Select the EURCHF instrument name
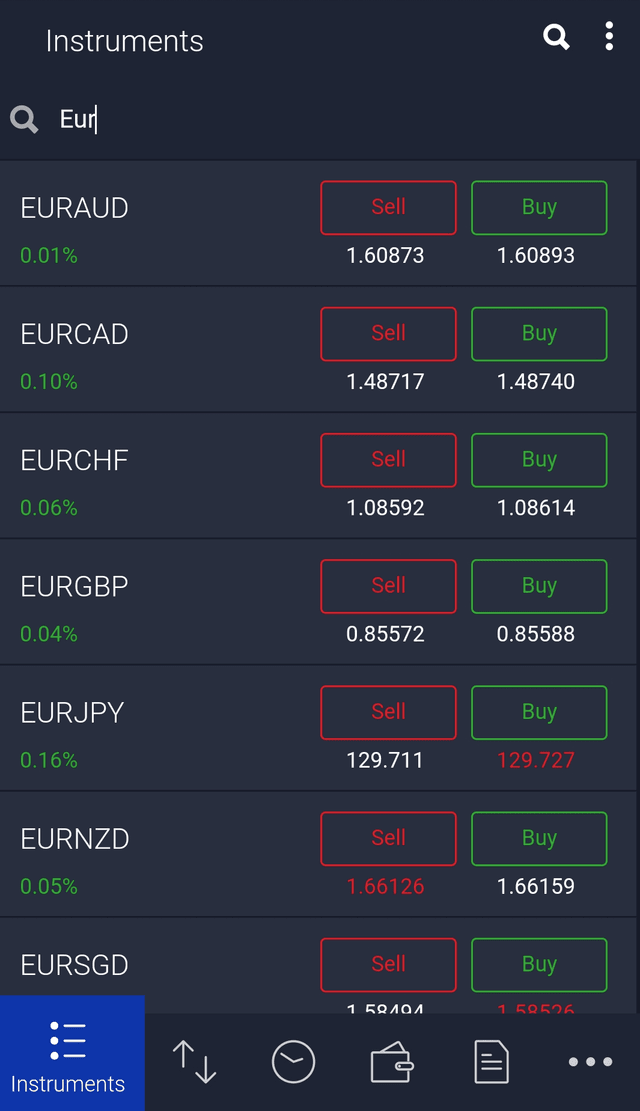The height and width of the screenshot is (1111, 640). (73, 459)
